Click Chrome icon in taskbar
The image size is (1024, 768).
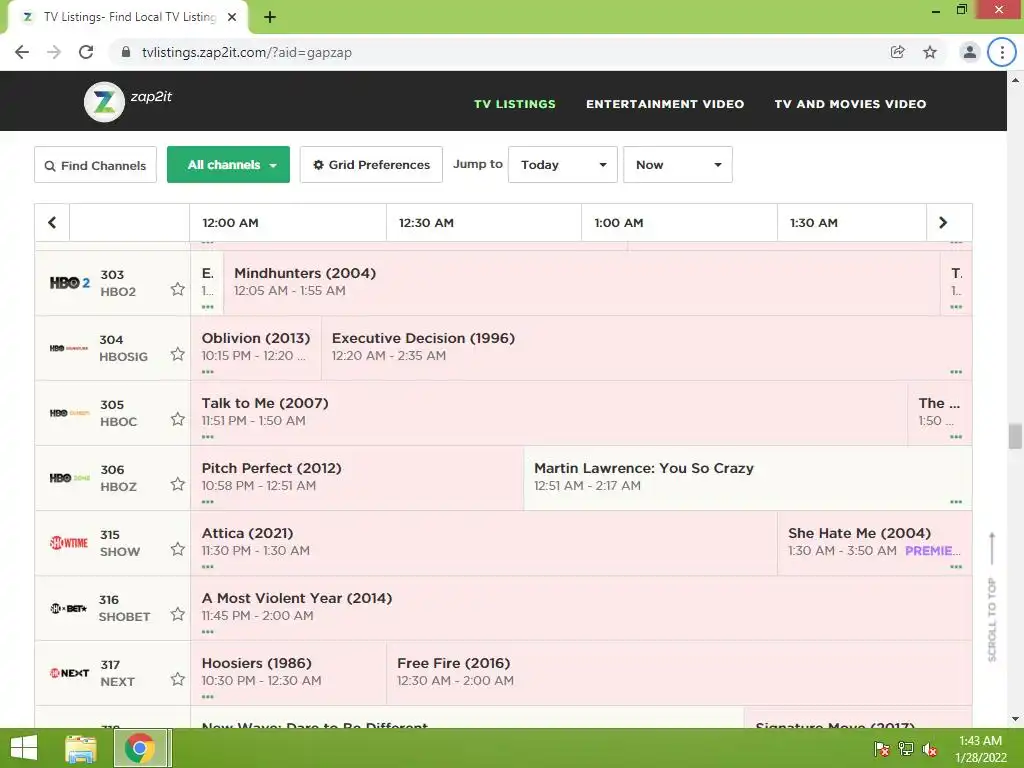coord(140,748)
